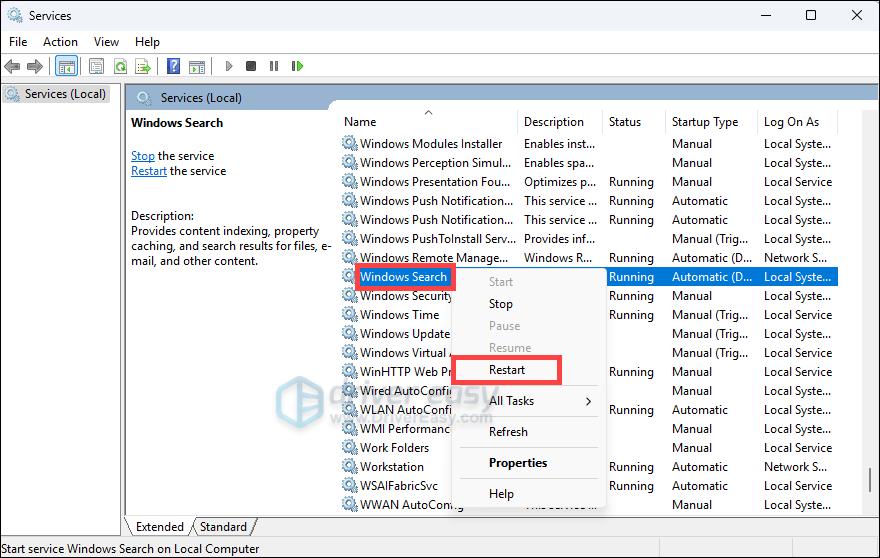Click the Start Service play icon

click(228, 66)
